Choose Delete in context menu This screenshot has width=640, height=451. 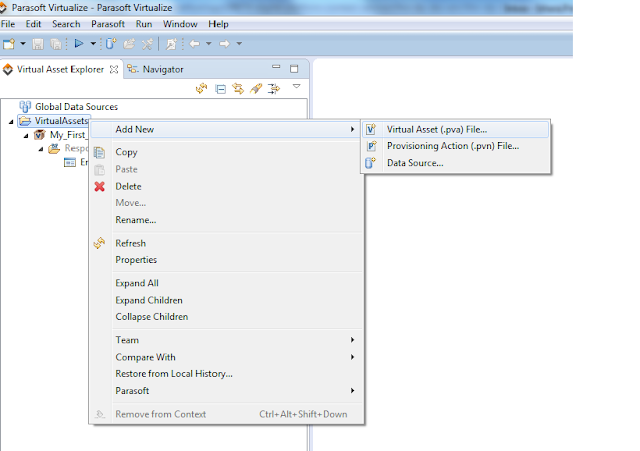click(226, 187)
